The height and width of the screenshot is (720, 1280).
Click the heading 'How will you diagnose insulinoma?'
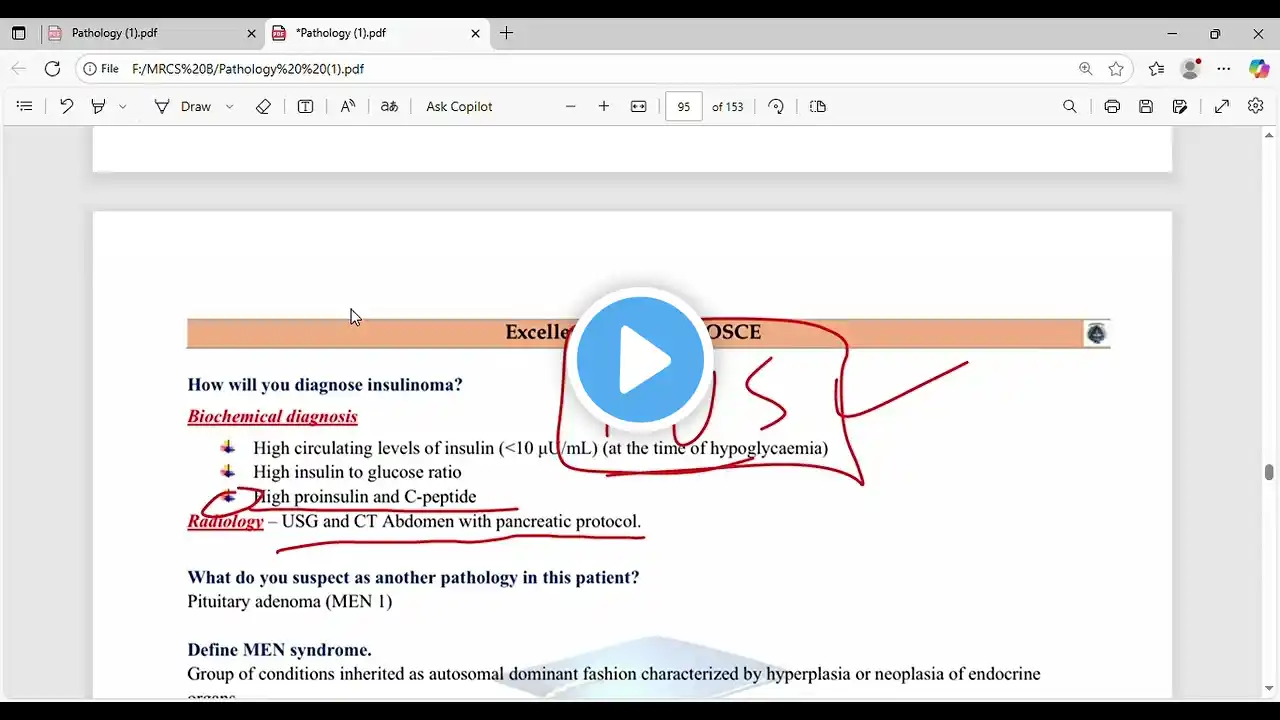[325, 384]
